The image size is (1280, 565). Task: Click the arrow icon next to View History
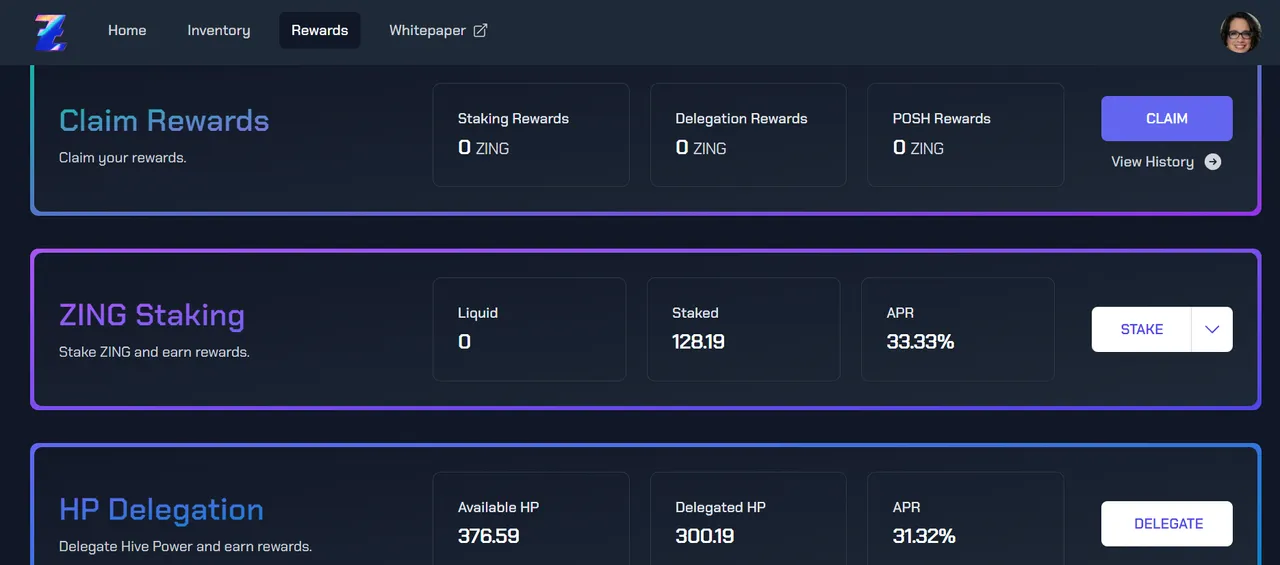tap(1212, 162)
